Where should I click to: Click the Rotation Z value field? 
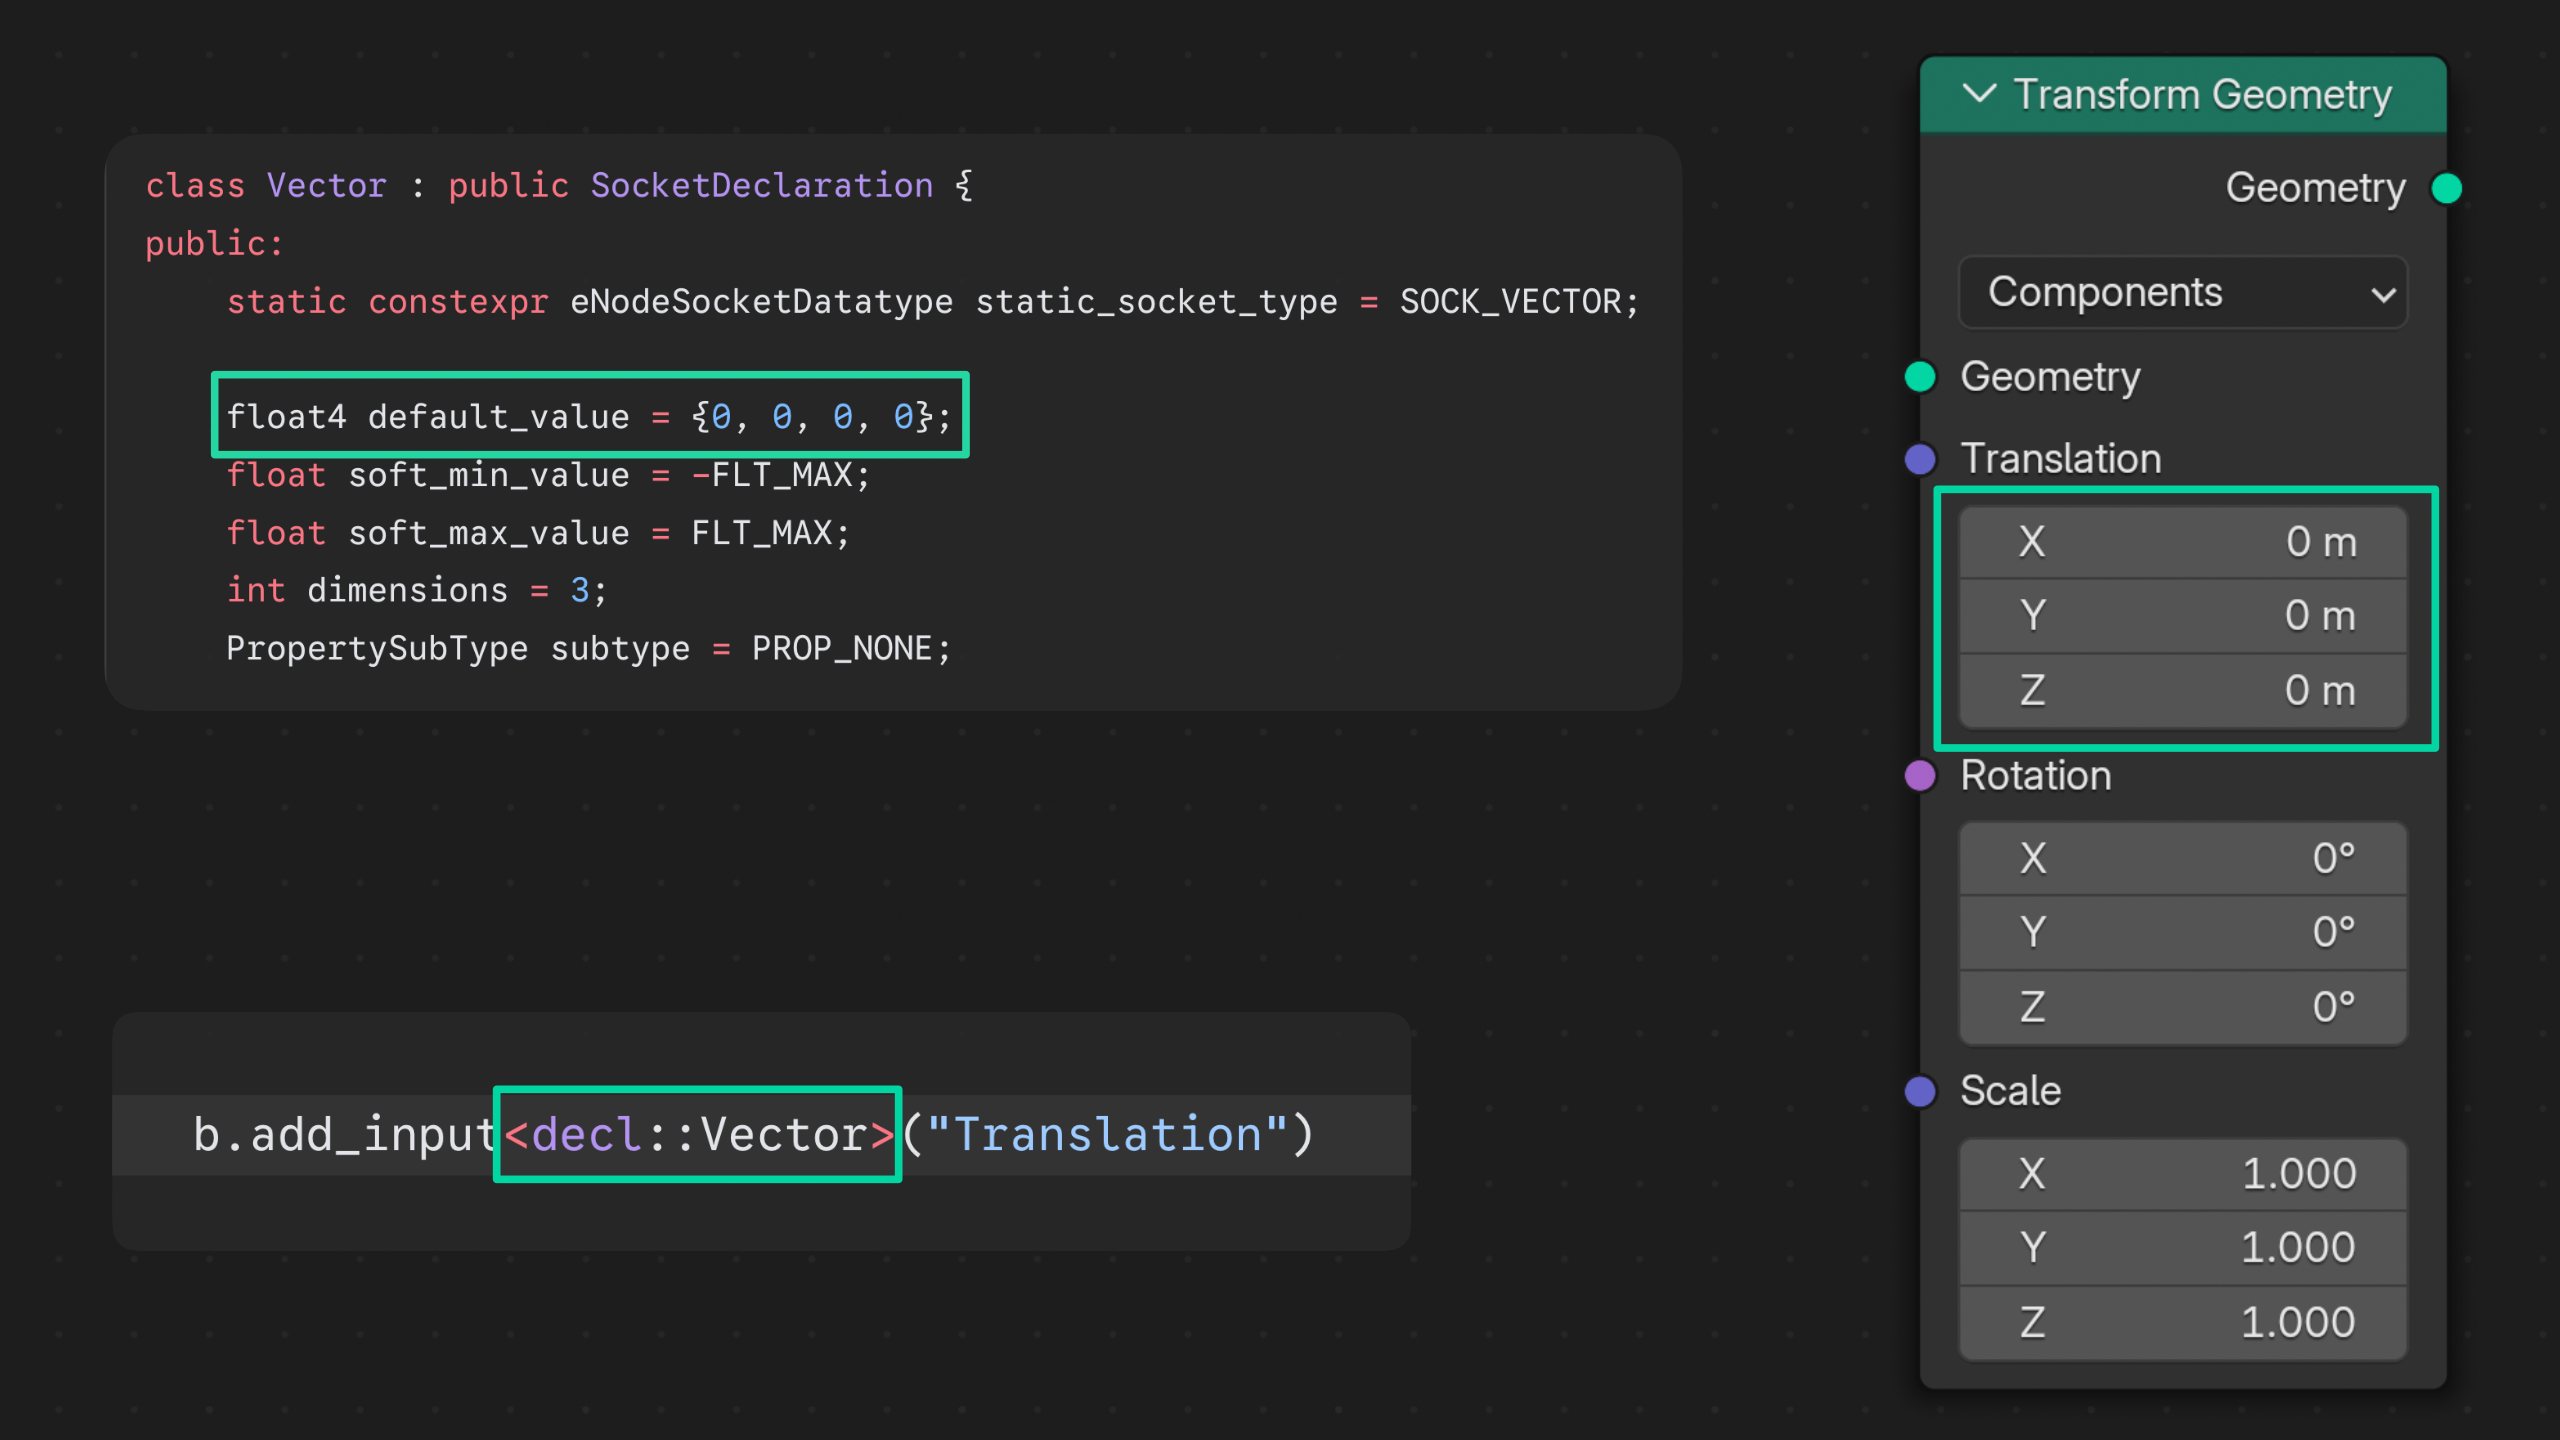(x=2182, y=1007)
